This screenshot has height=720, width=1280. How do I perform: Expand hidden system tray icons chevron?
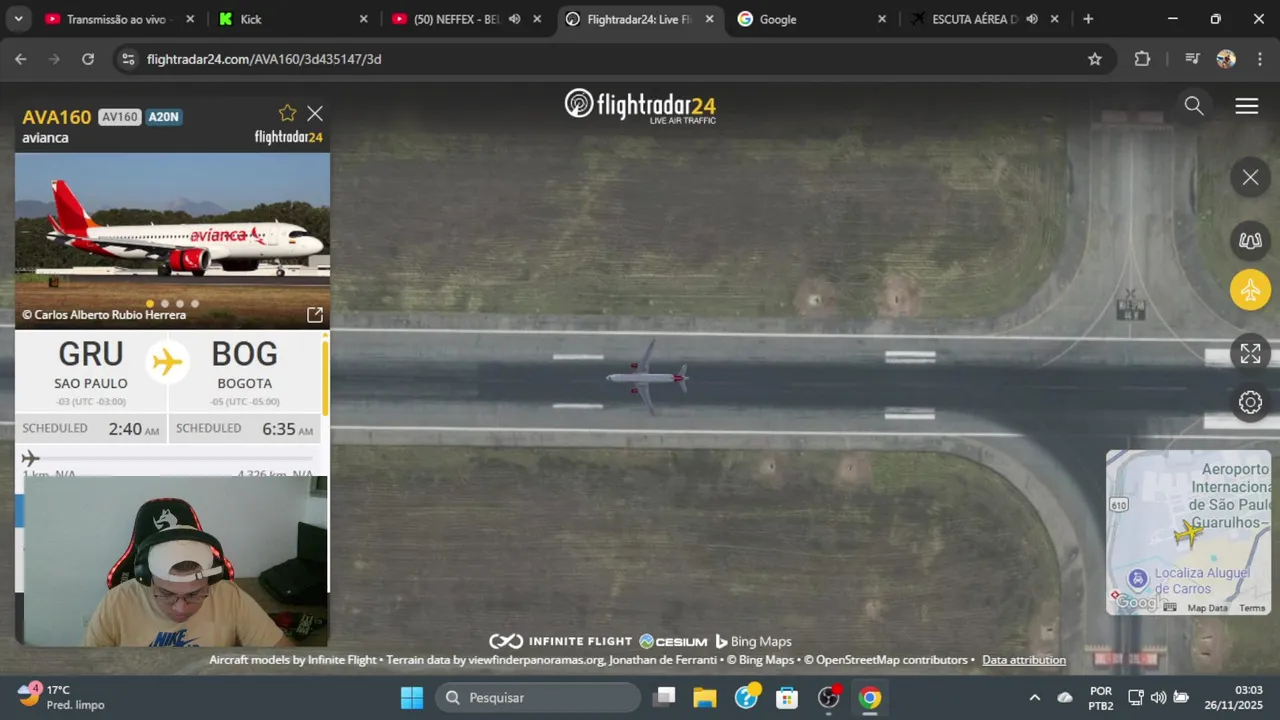1035,698
